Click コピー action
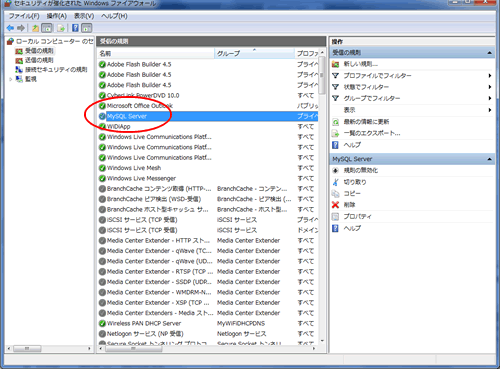The height and width of the screenshot is (373, 500). [352, 193]
